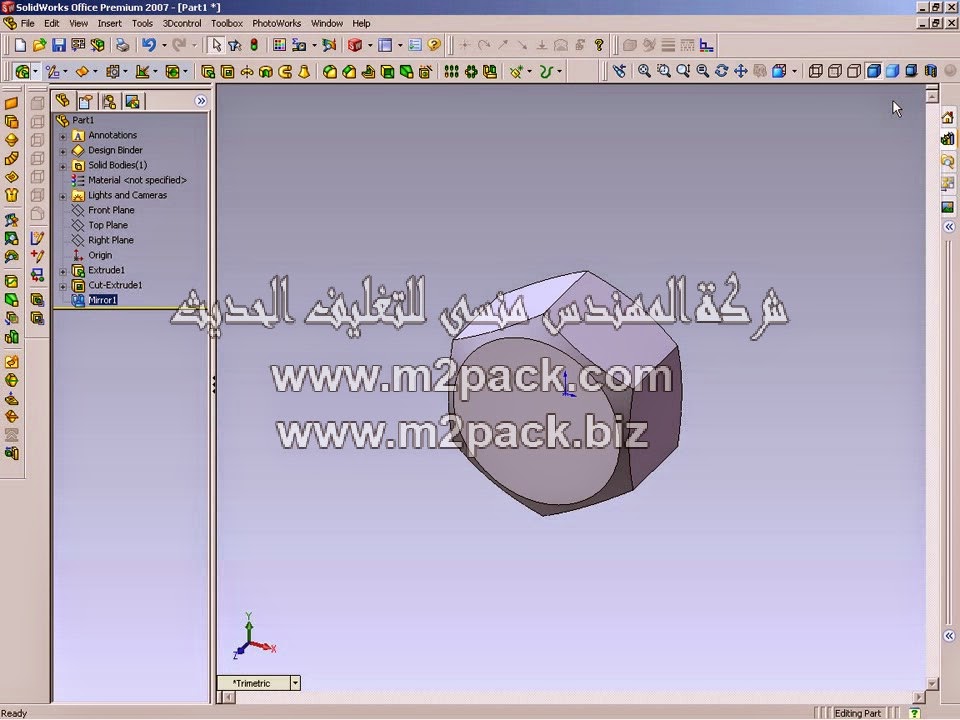The width and height of the screenshot is (960, 720).
Task: Open the File menu
Action: click(x=28, y=23)
